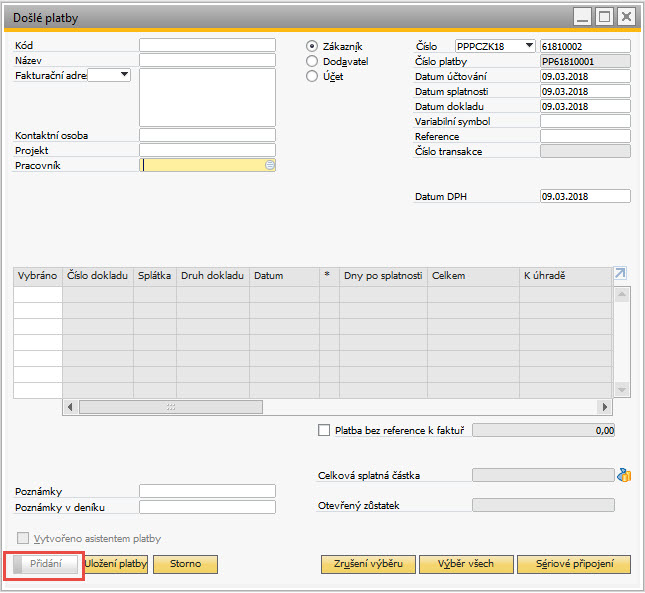Open payment means coins icon
This screenshot has height=593, width=645.
[624, 475]
